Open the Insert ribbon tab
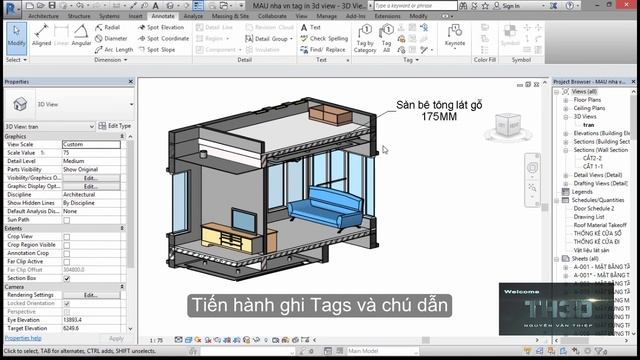Image resolution: width=640 pixels, height=360 pixels. [x=136, y=16]
